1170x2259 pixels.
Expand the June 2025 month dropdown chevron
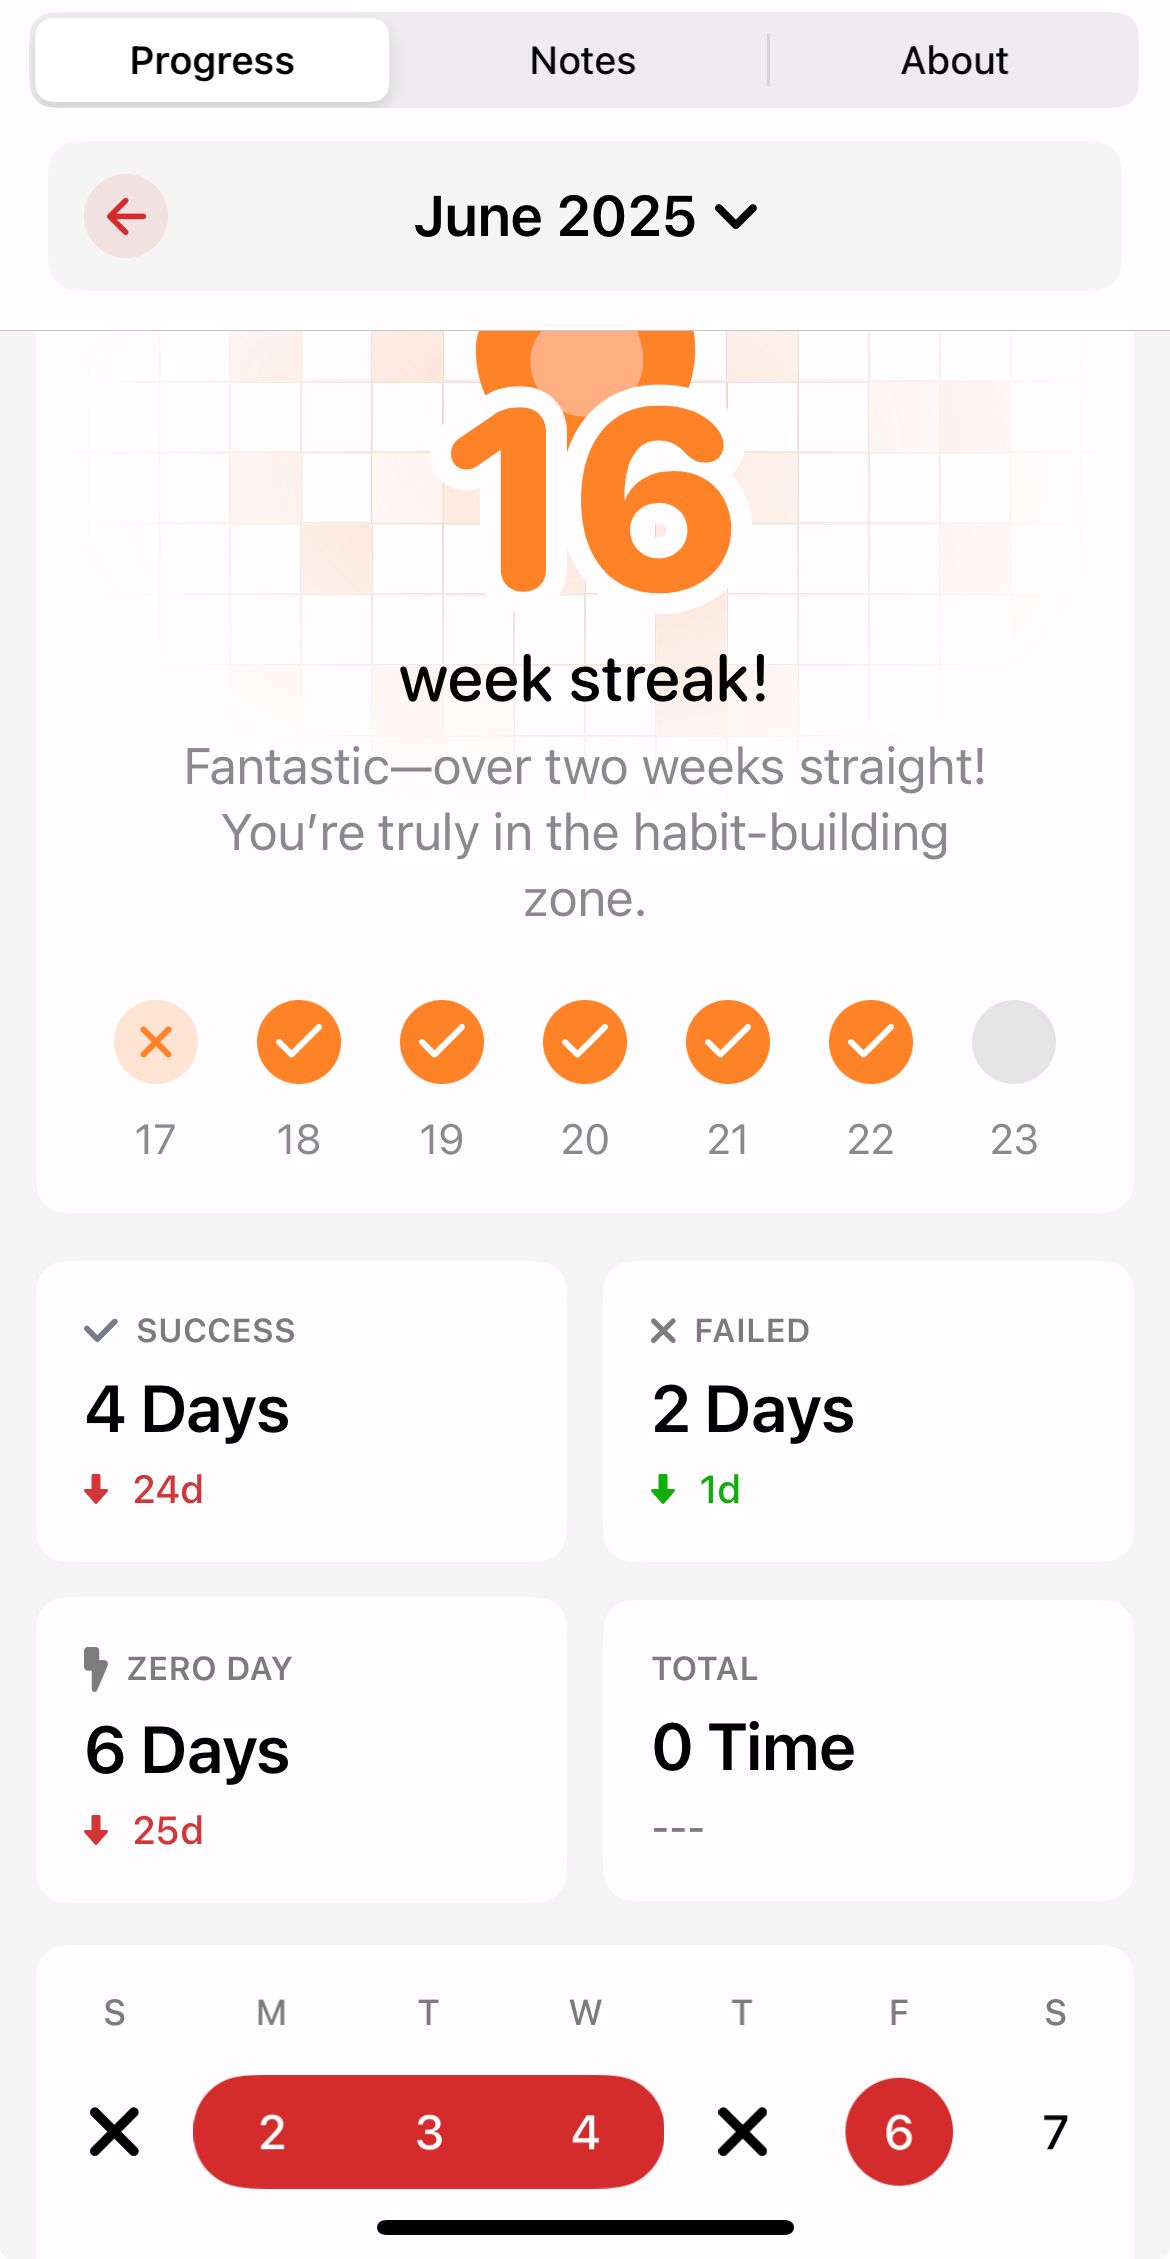[x=737, y=216]
